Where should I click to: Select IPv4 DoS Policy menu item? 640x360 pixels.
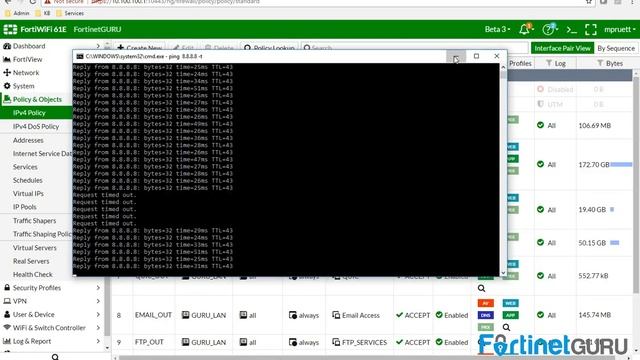(36, 127)
